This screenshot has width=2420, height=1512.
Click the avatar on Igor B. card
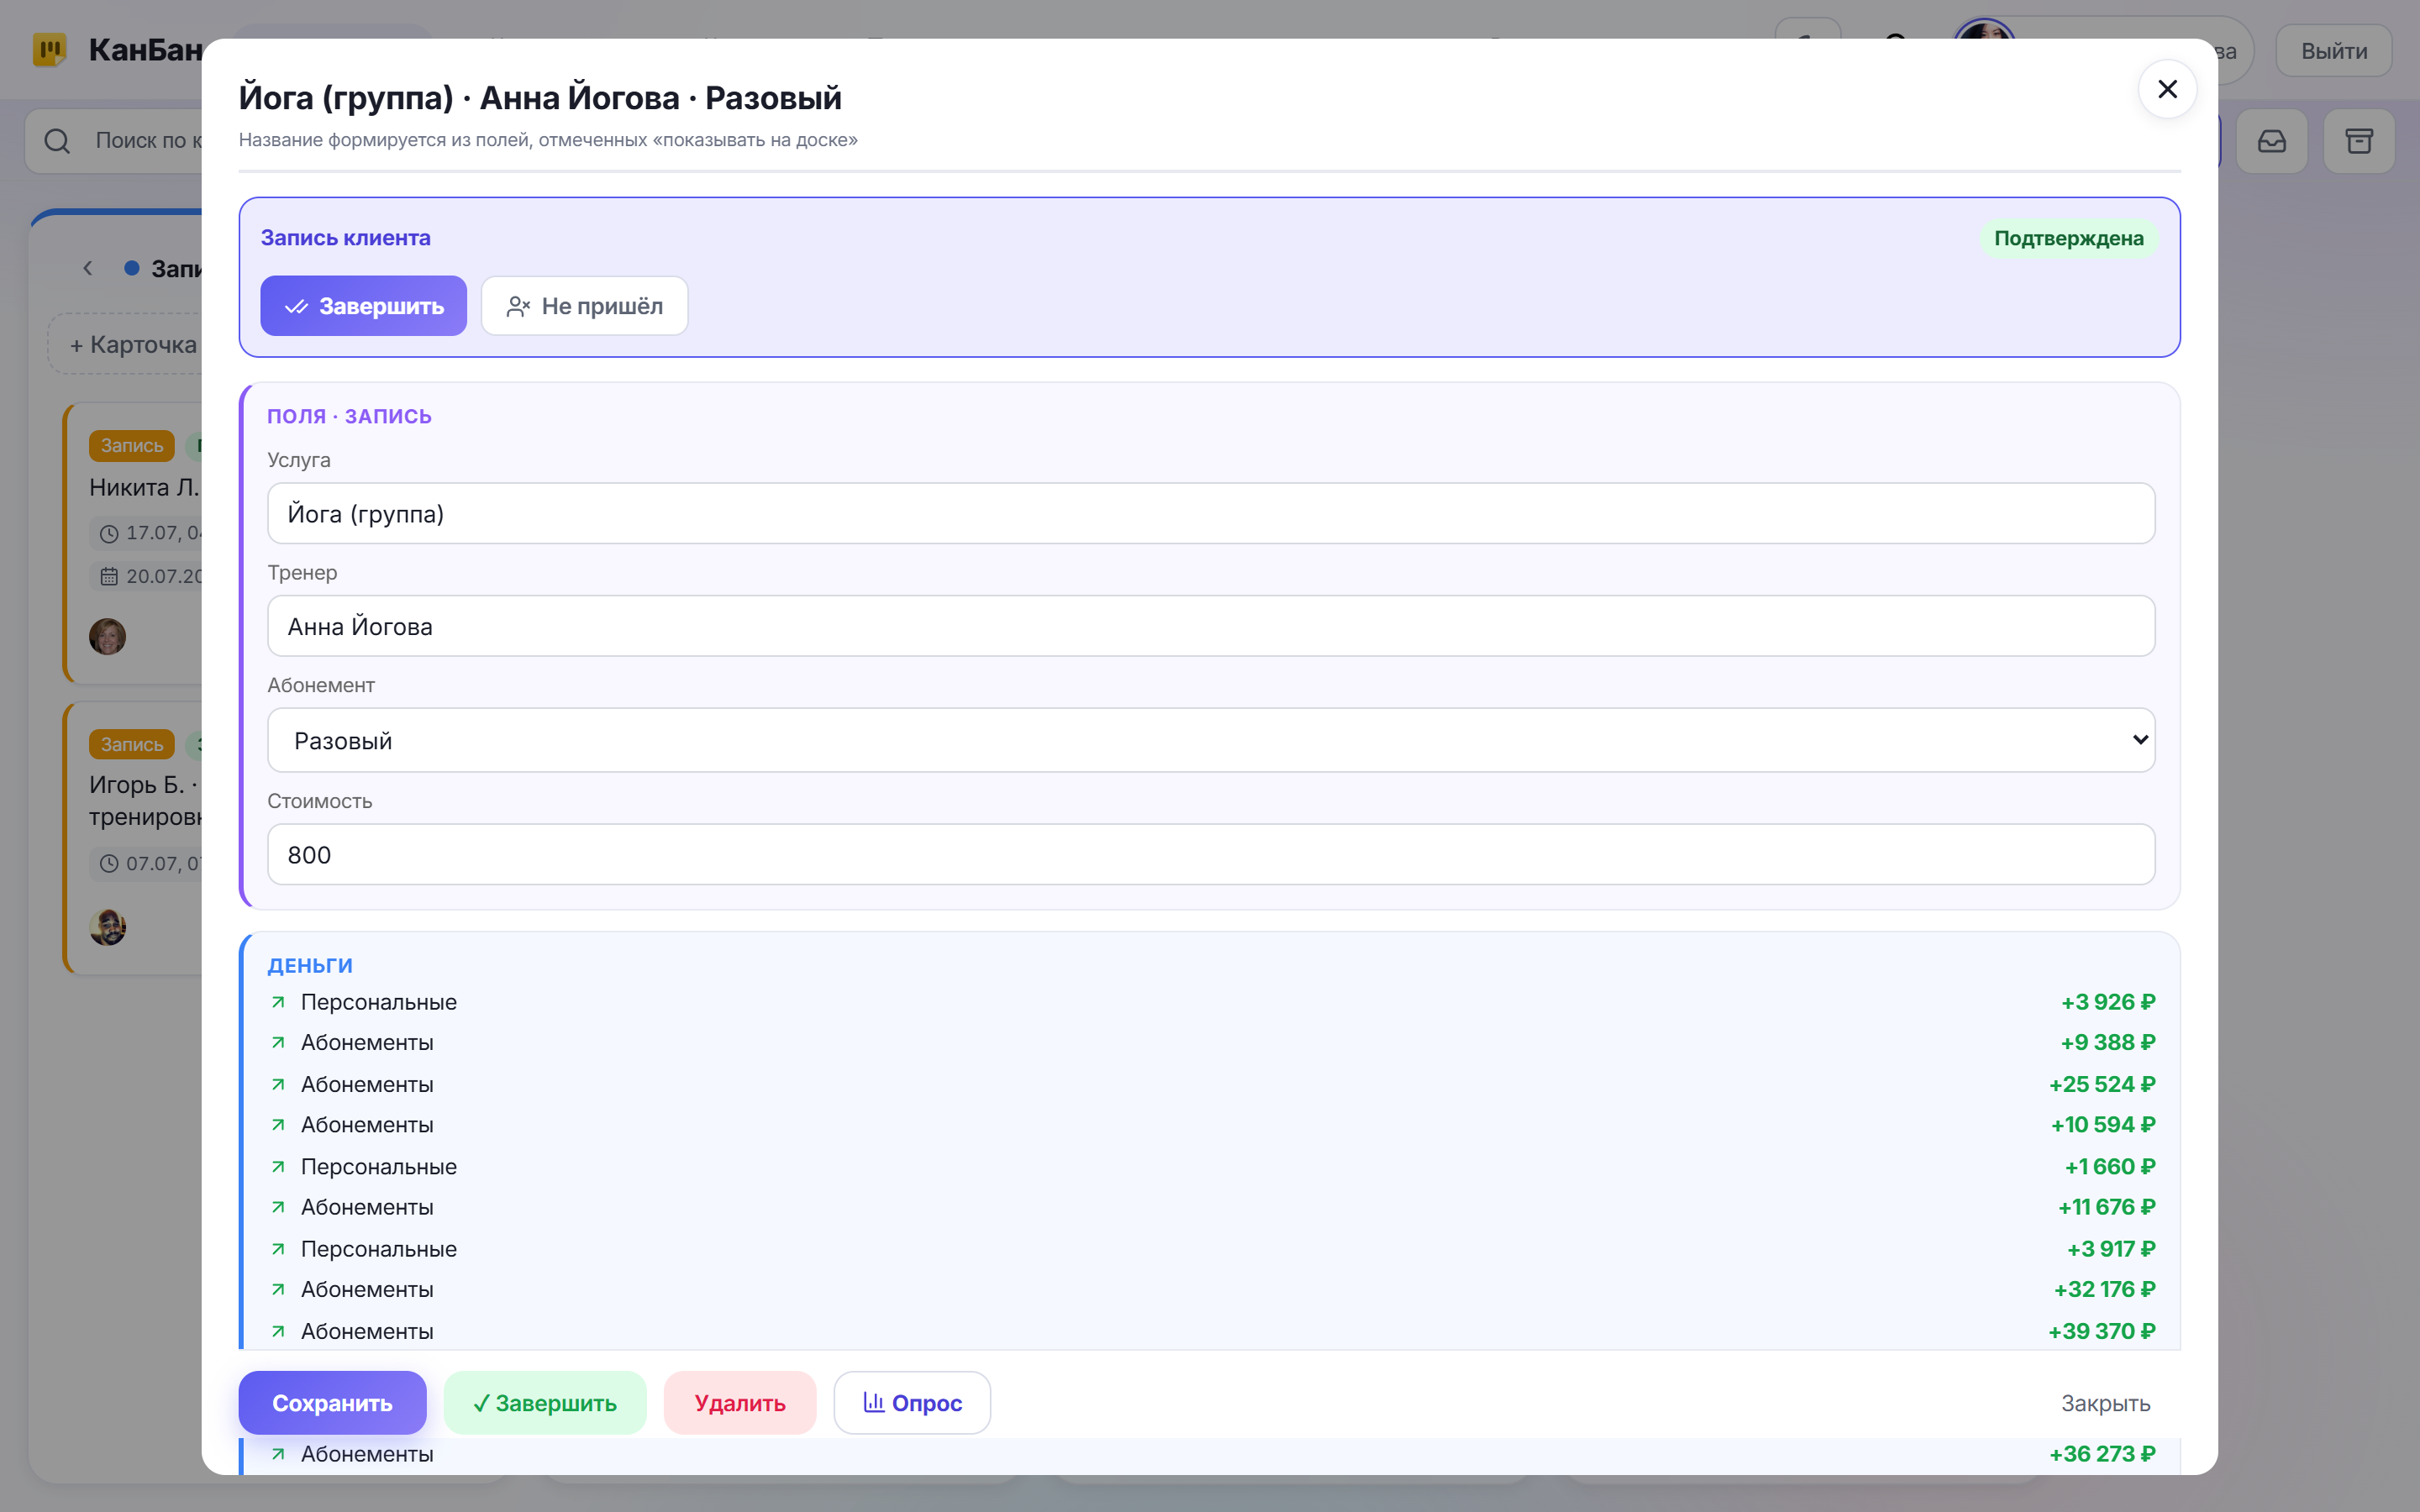(x=108, y=927)
